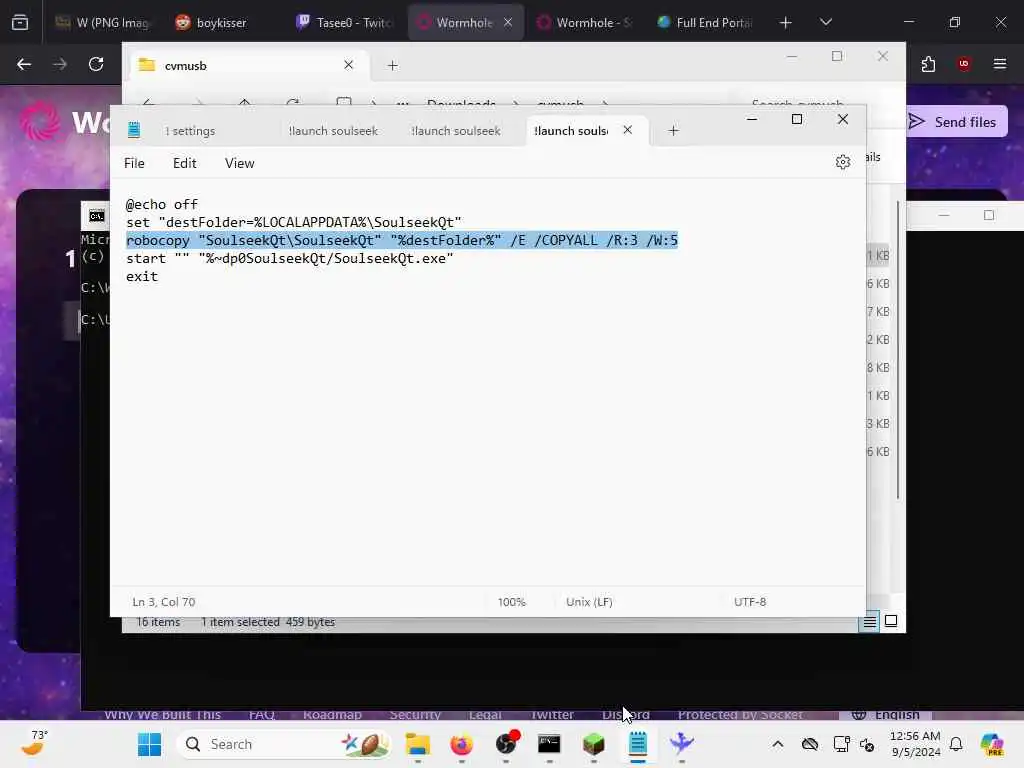Open the browser tab overview icon

(20, 23)
